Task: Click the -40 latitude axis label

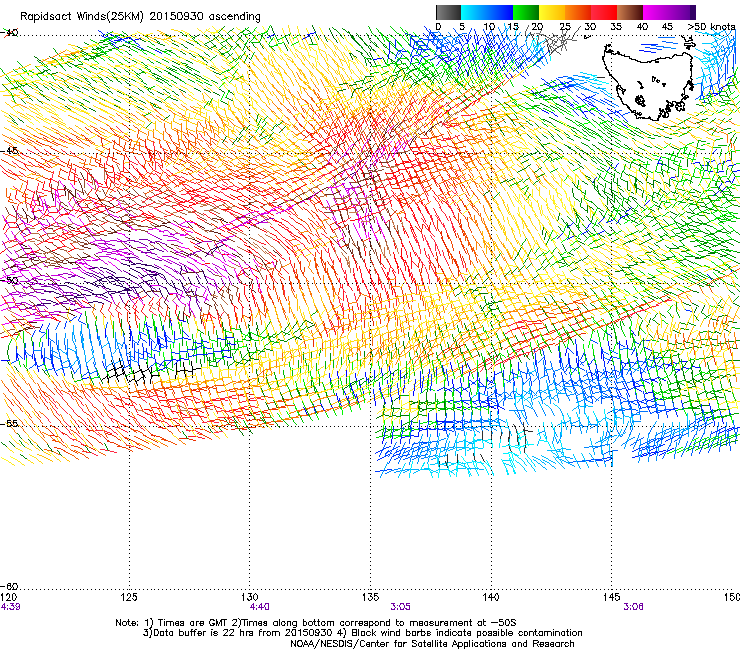Action: click(x=9, y=33)
